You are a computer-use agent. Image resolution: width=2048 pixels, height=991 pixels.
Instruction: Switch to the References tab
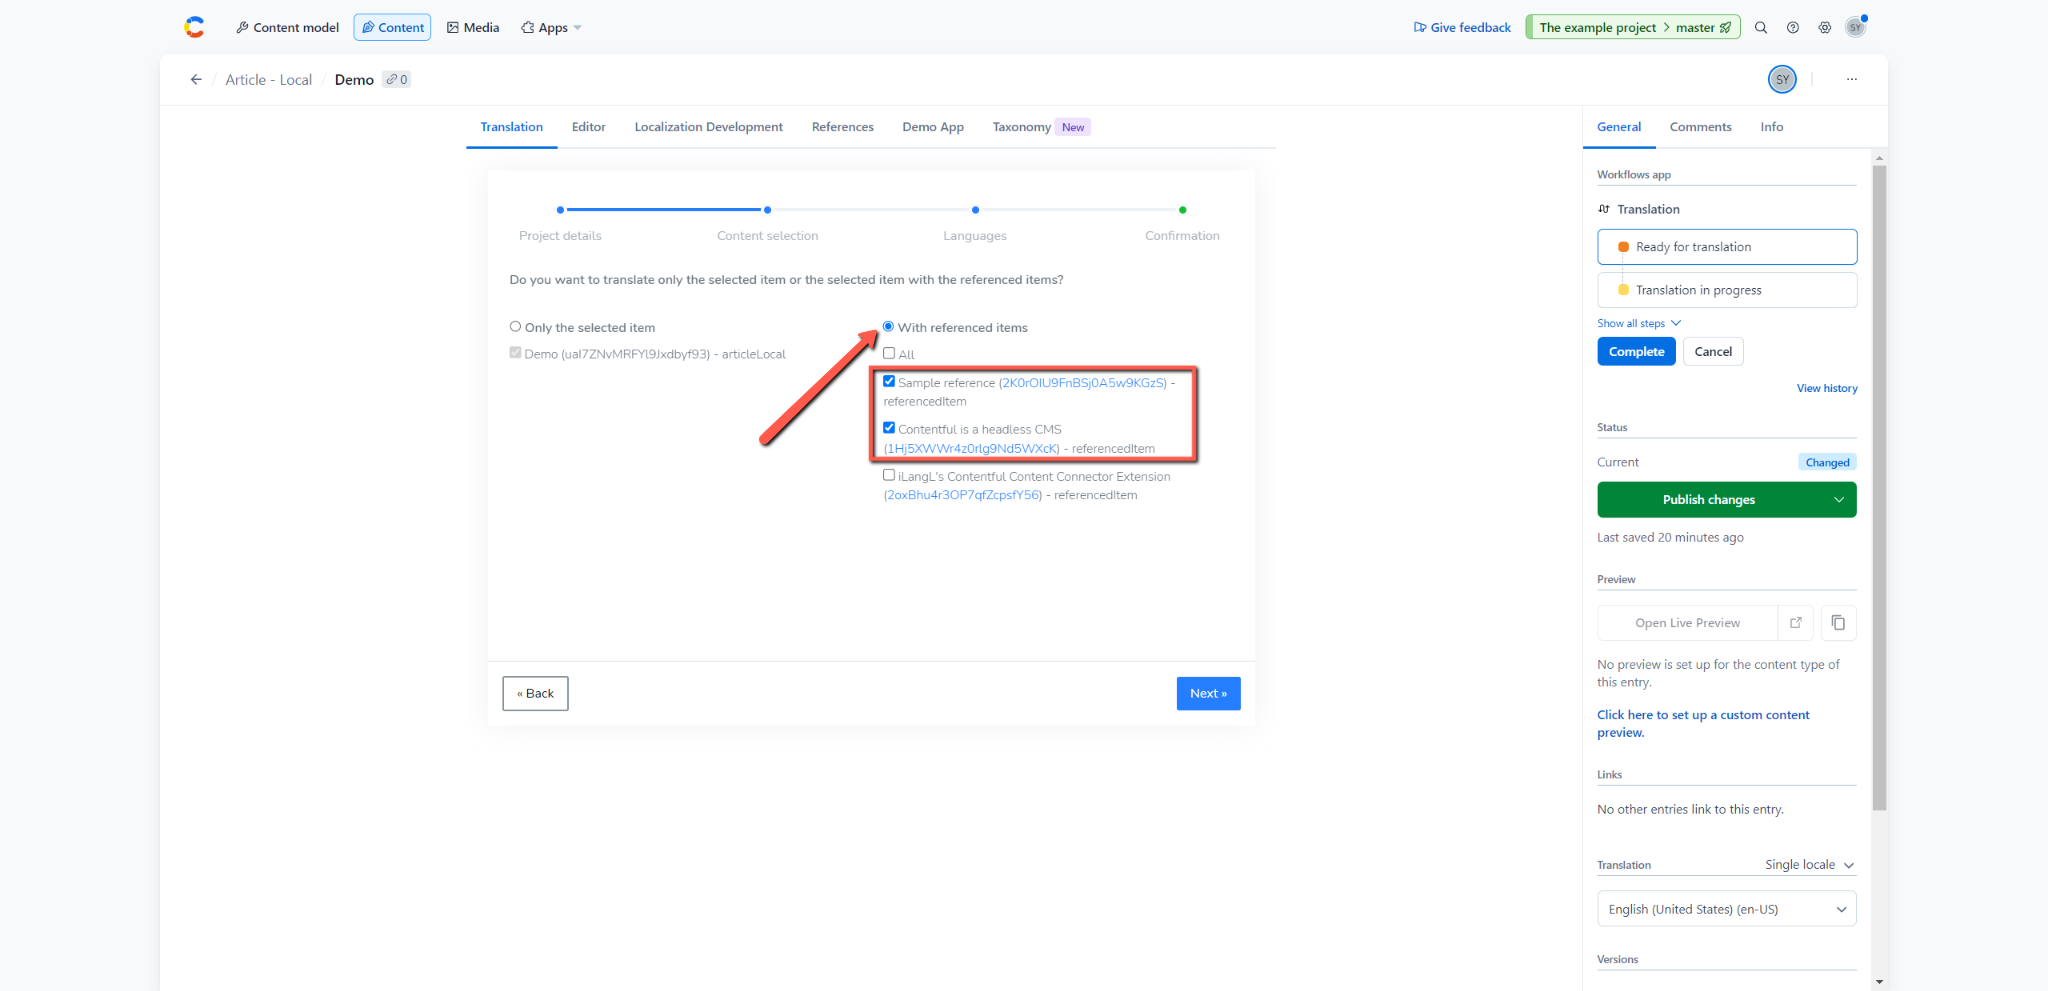(843, 127)
